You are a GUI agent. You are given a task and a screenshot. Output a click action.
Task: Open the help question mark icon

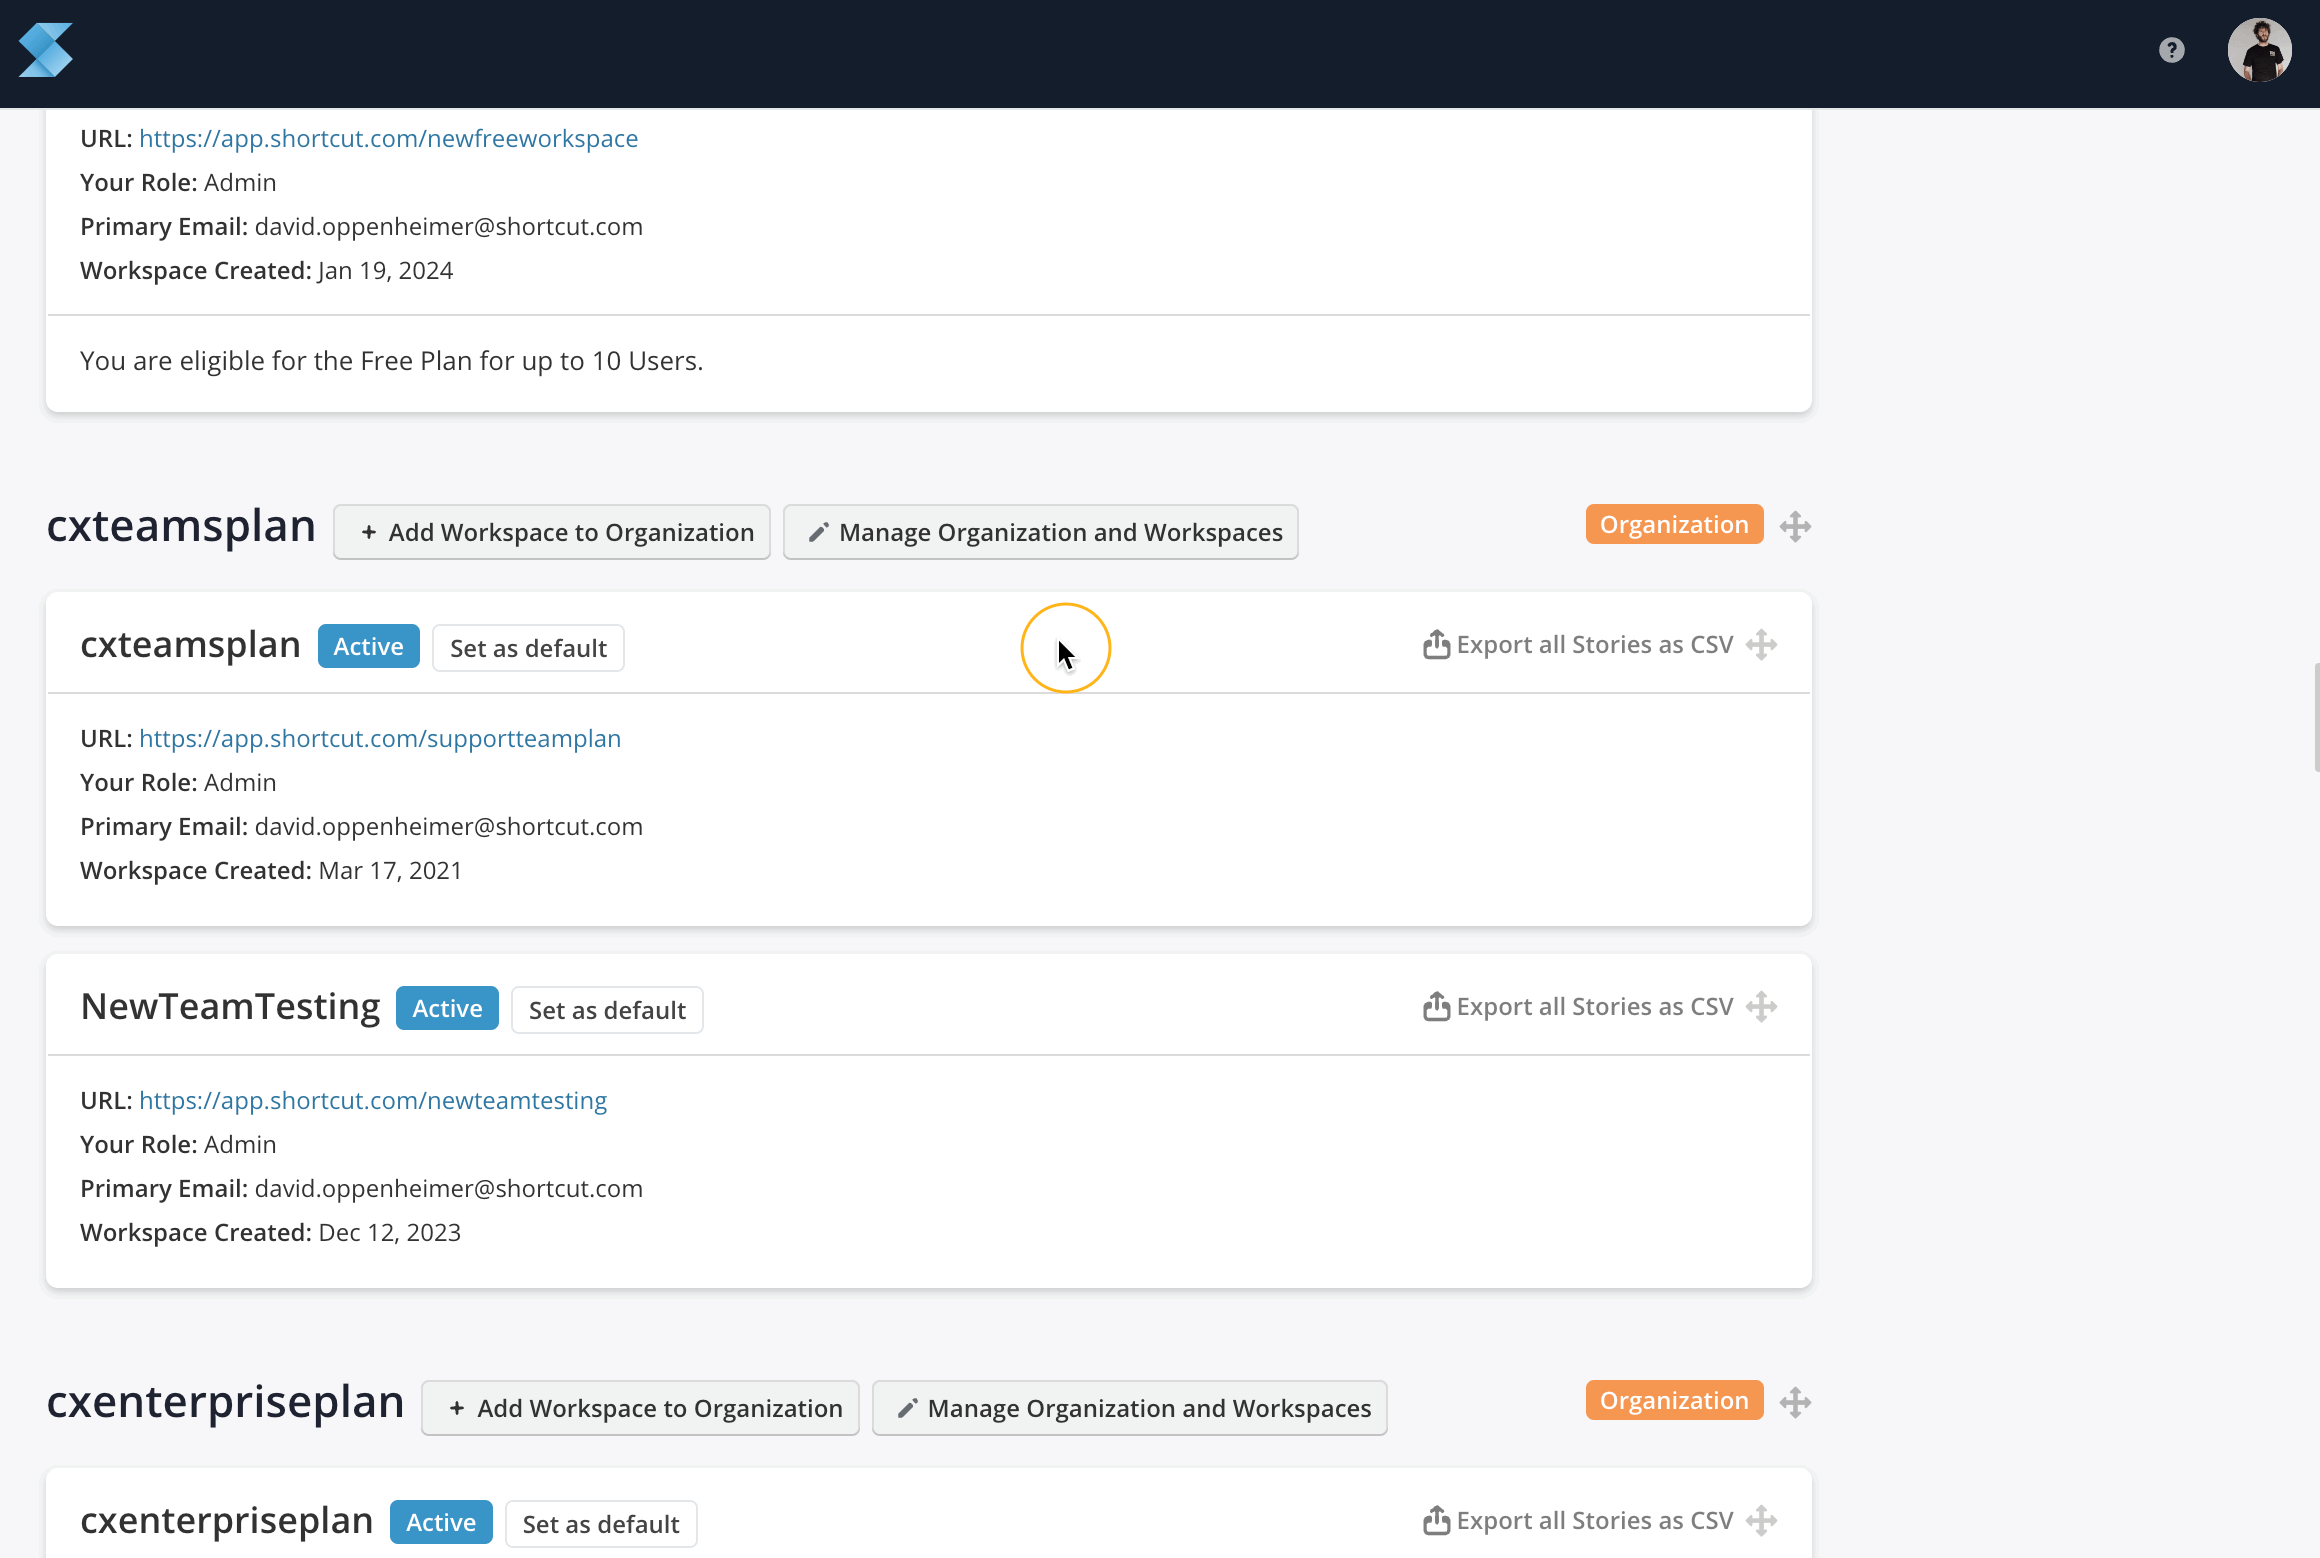(x=2171, y=50)
